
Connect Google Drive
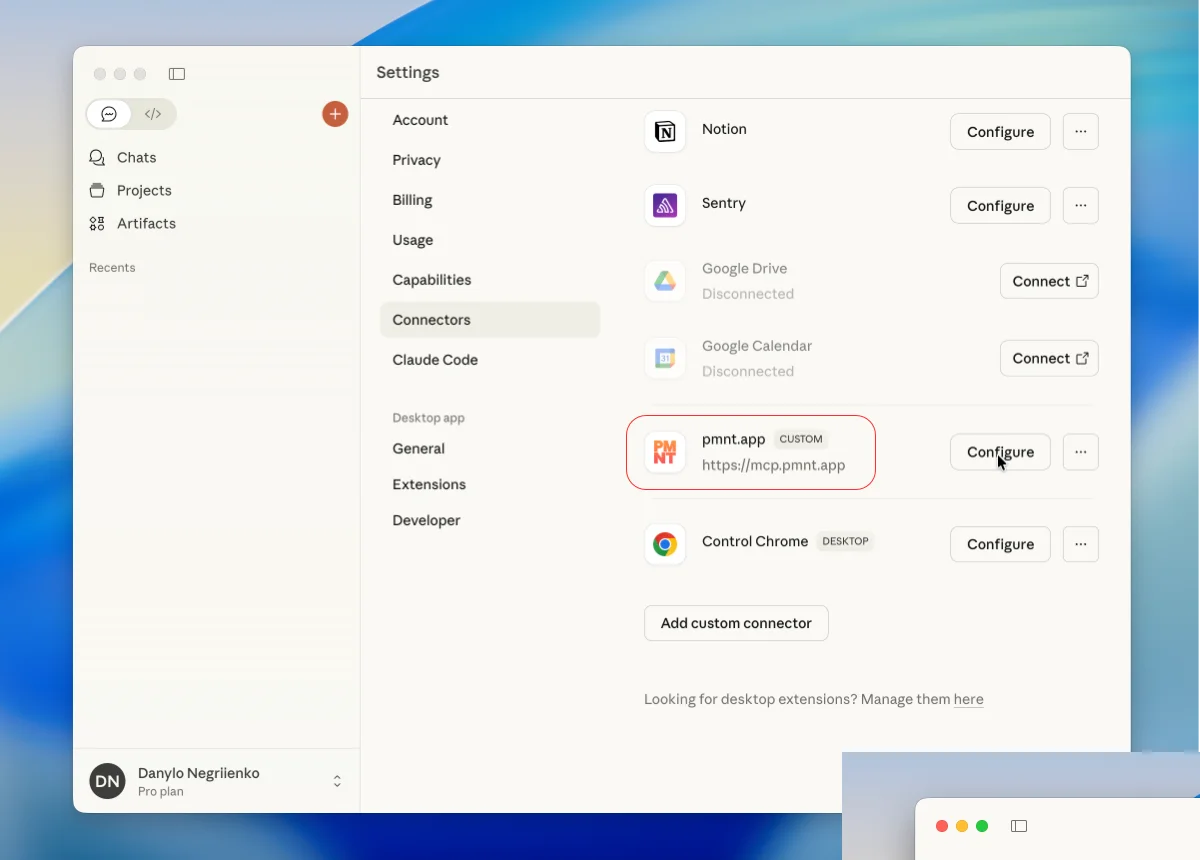tap(1049, 282)
